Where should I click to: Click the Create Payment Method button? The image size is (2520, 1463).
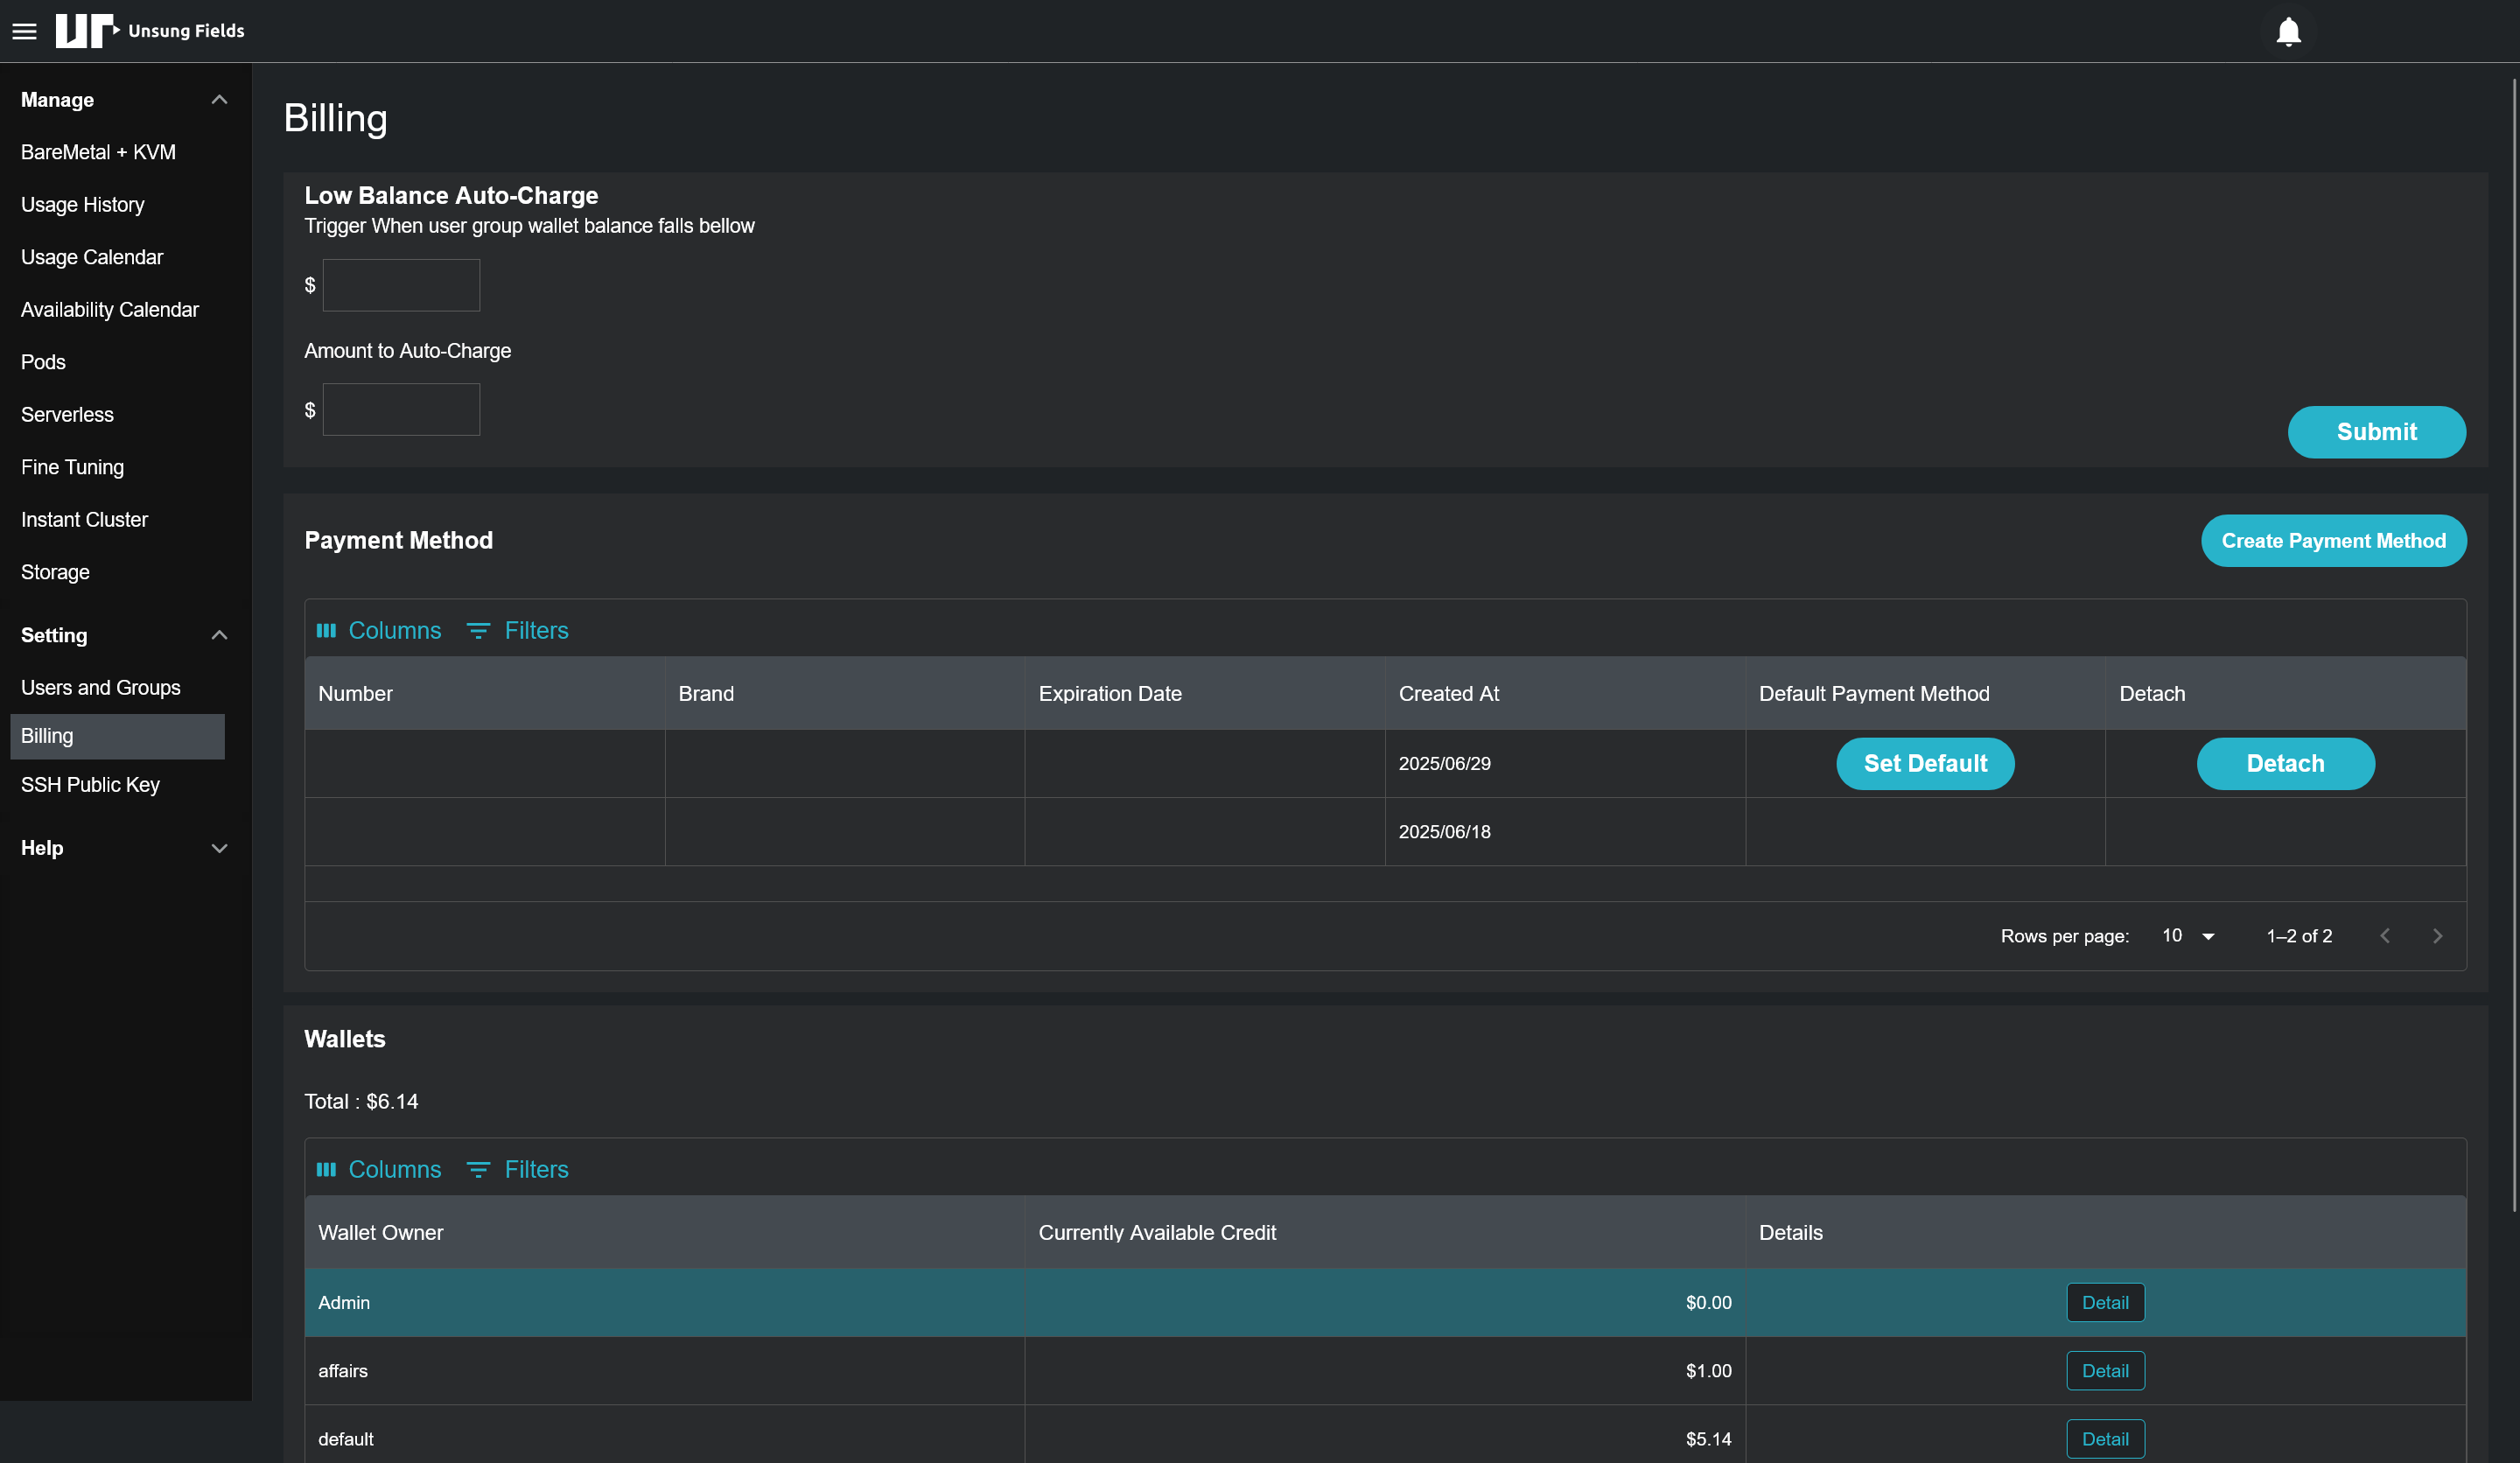(x=2333, y=541)
